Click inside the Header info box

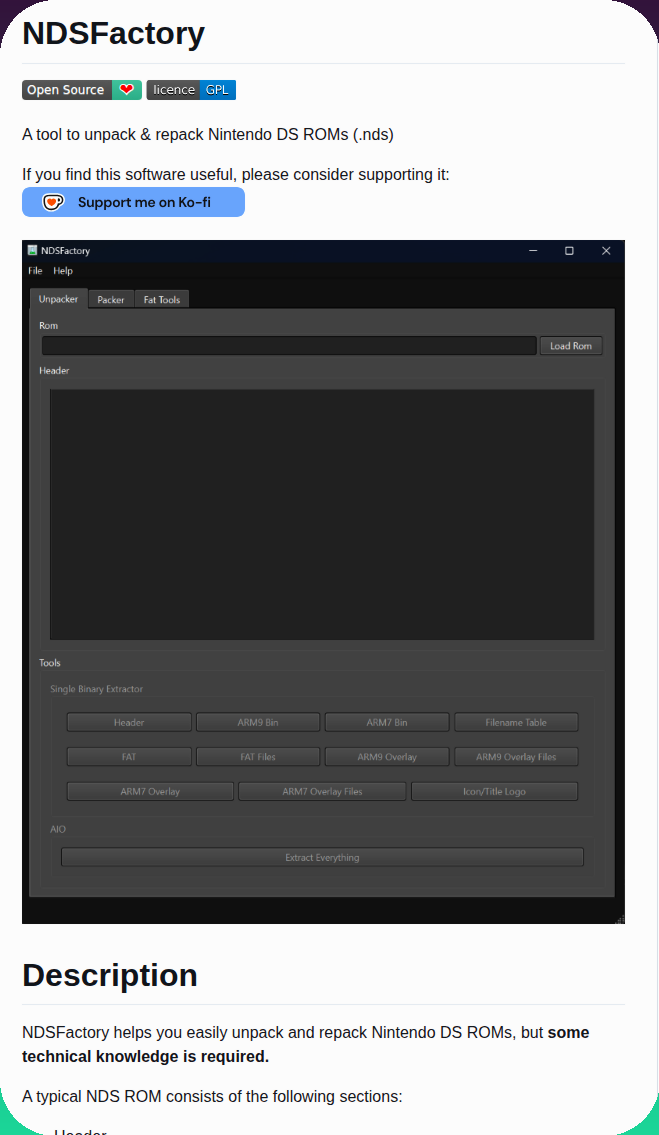pyautogui.click(x=322, y=515)
